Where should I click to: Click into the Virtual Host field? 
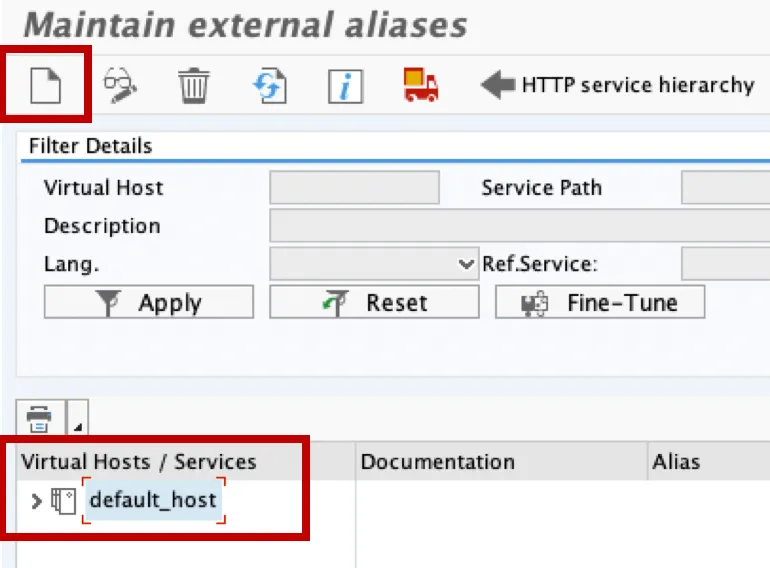pyautogui.click(x=354, y=188)
